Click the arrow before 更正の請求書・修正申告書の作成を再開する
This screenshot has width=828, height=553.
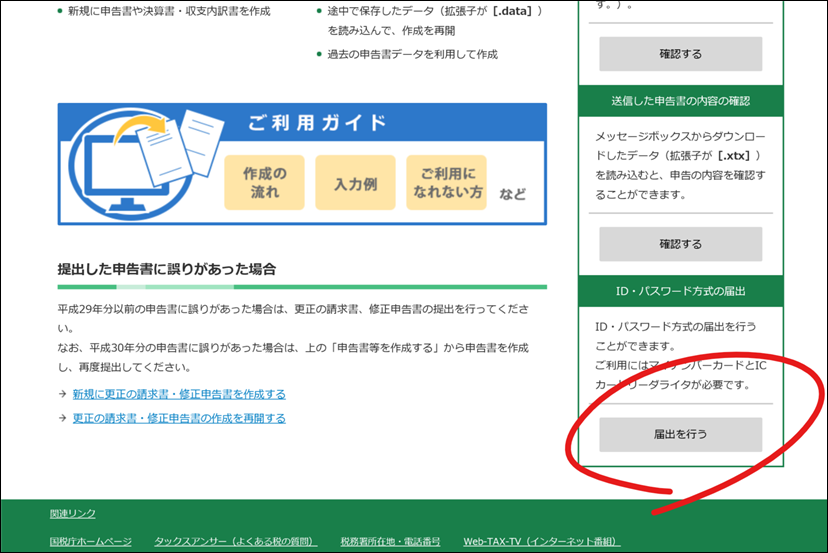62,418
